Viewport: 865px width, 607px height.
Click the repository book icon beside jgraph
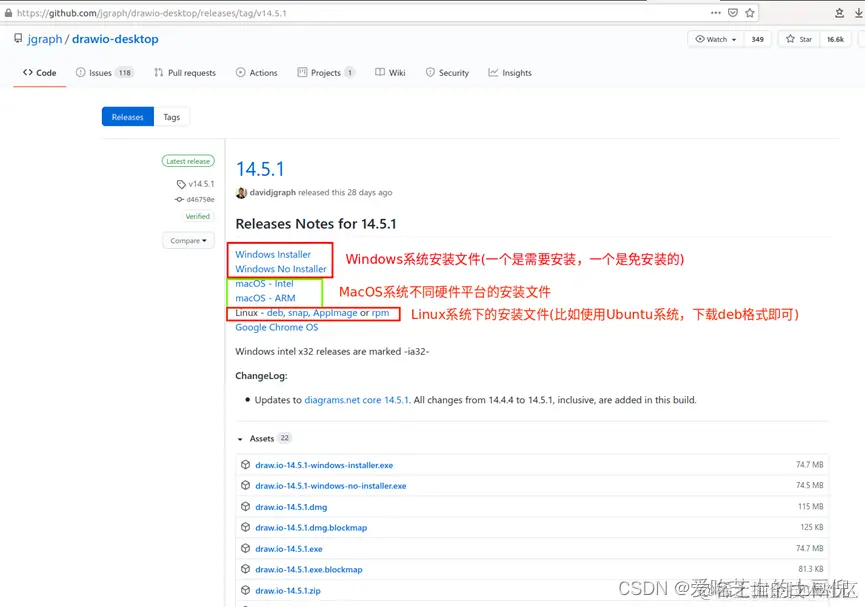[x=18, y=39]
